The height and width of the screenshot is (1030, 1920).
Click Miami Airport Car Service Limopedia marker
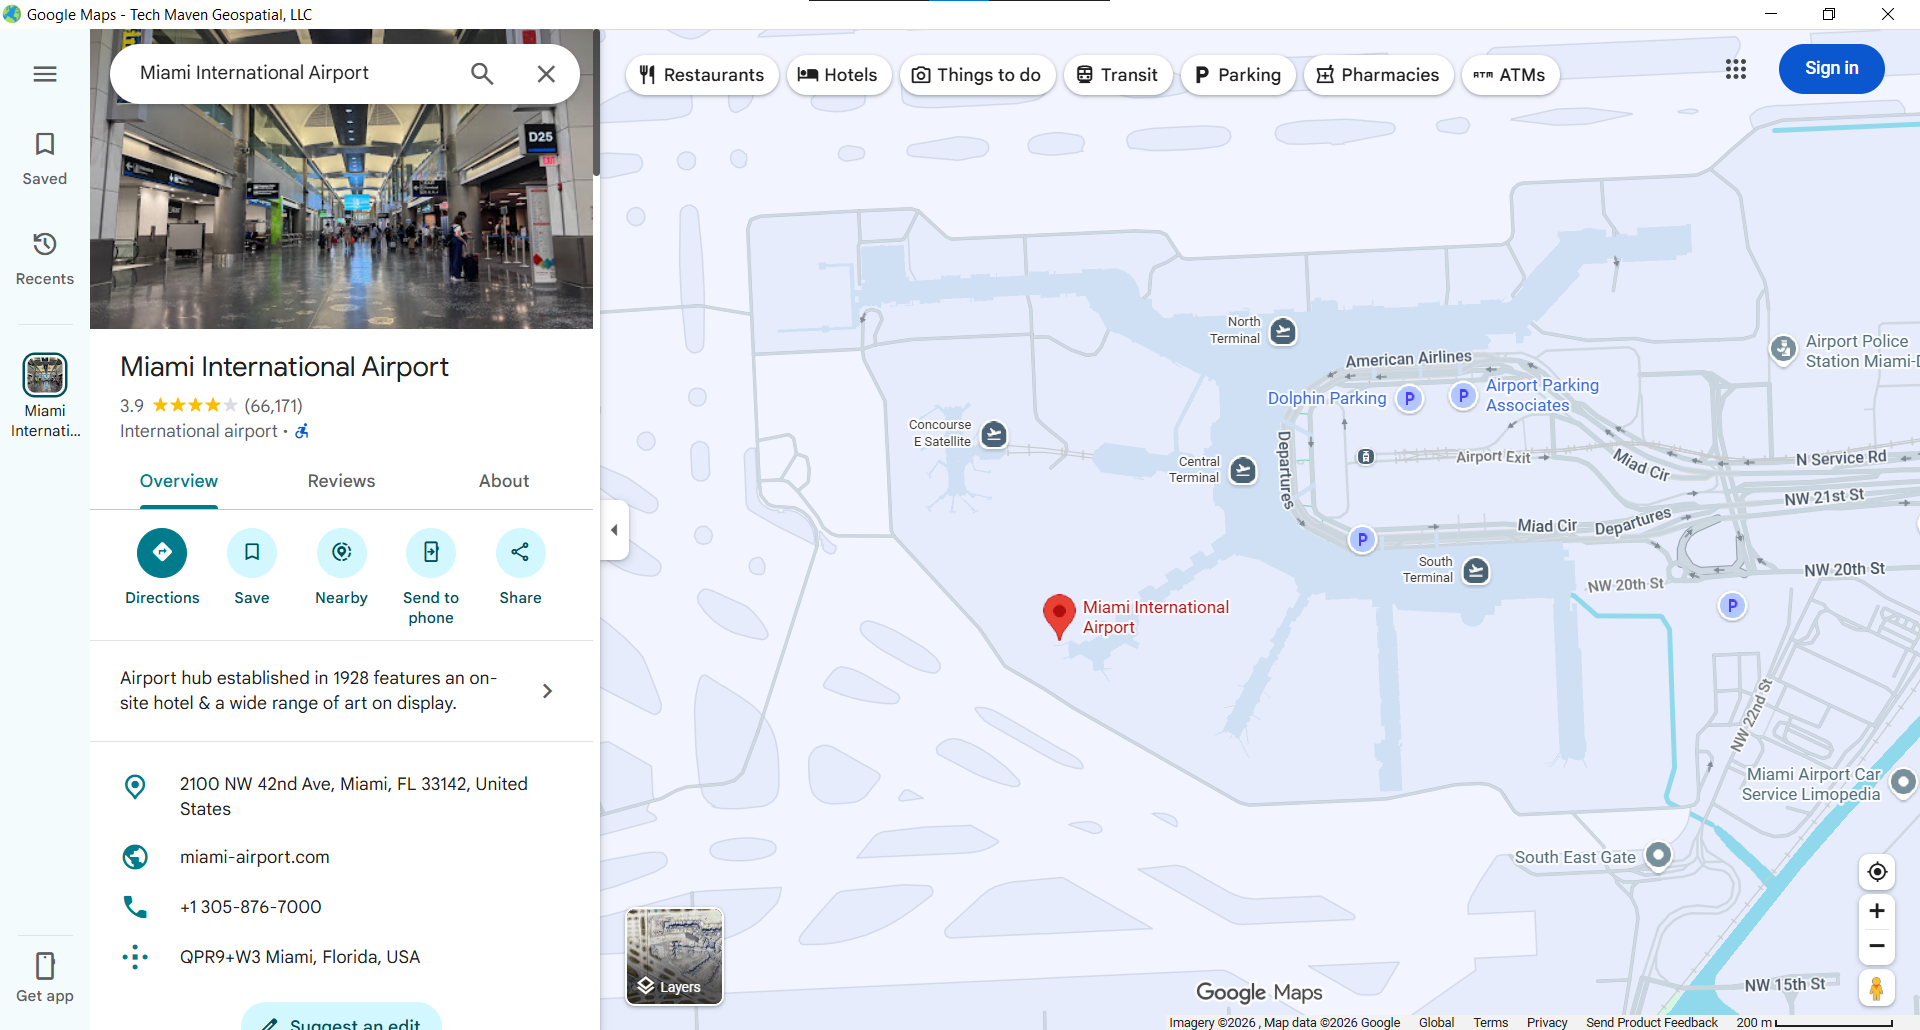[x=1903, y=781]
